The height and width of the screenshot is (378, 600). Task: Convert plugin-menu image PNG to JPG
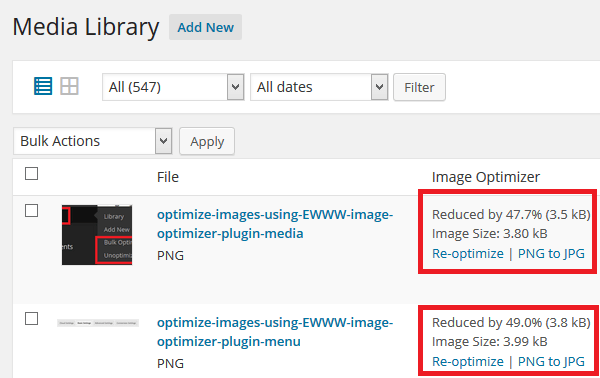click(x=551, y=361)
